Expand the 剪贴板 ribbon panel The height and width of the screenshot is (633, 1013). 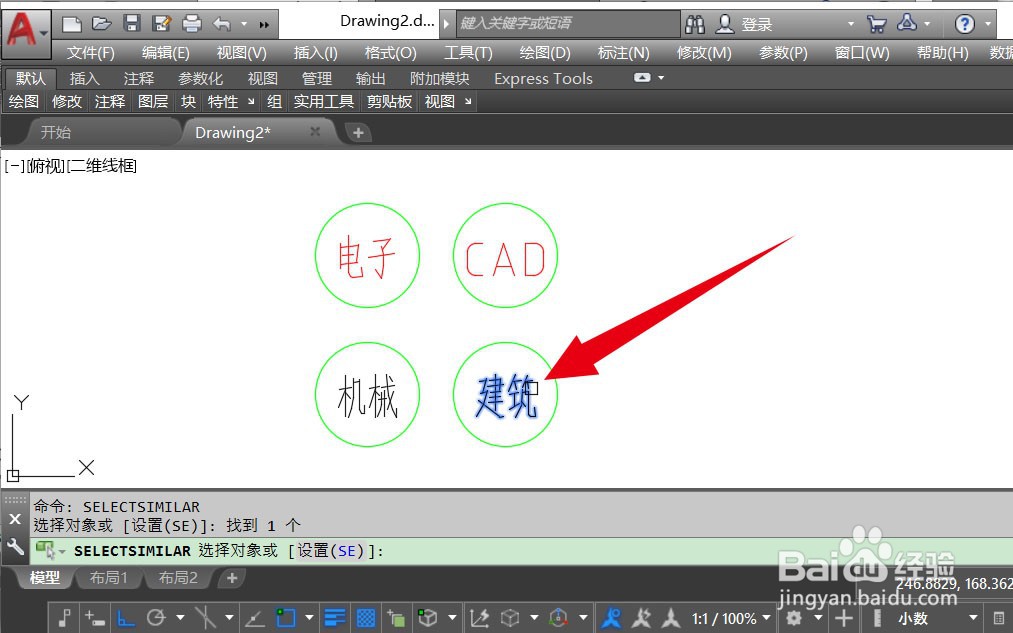pos(390,102)
